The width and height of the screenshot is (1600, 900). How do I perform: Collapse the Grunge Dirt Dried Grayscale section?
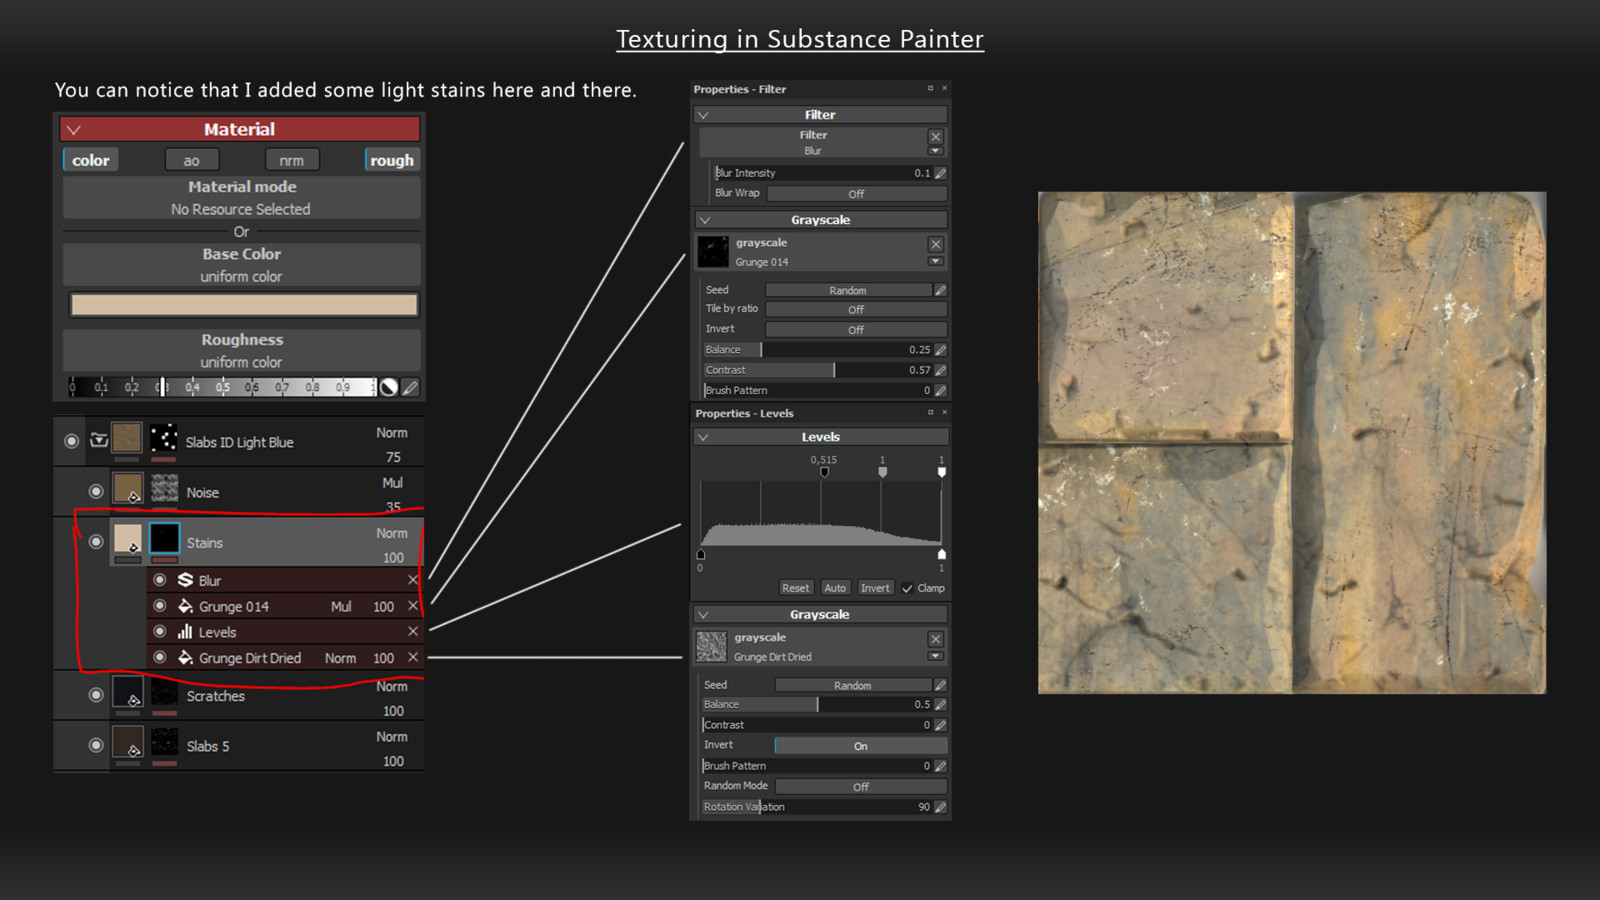[704, 615]
